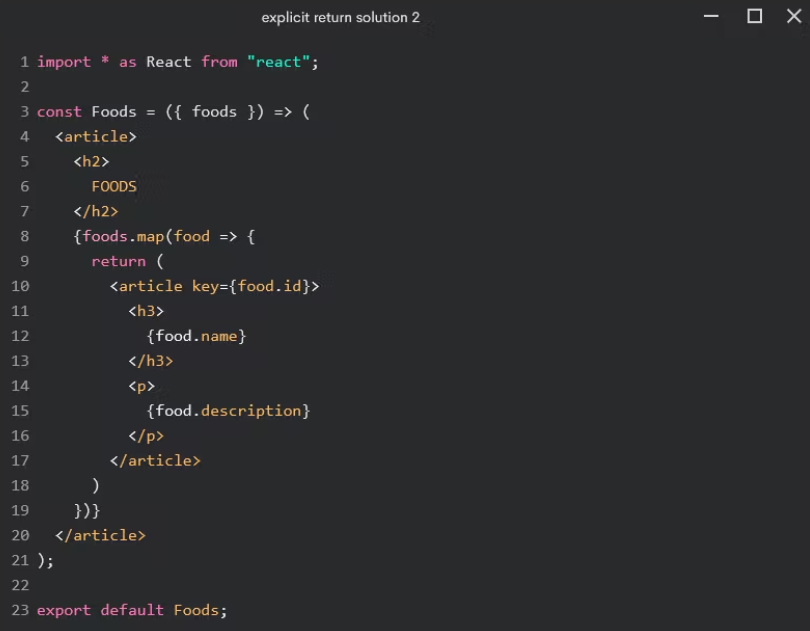Click the food.description expression on line 15
Image resolution: width=810 pixels, height=631 pixels.
pos(228,411)
